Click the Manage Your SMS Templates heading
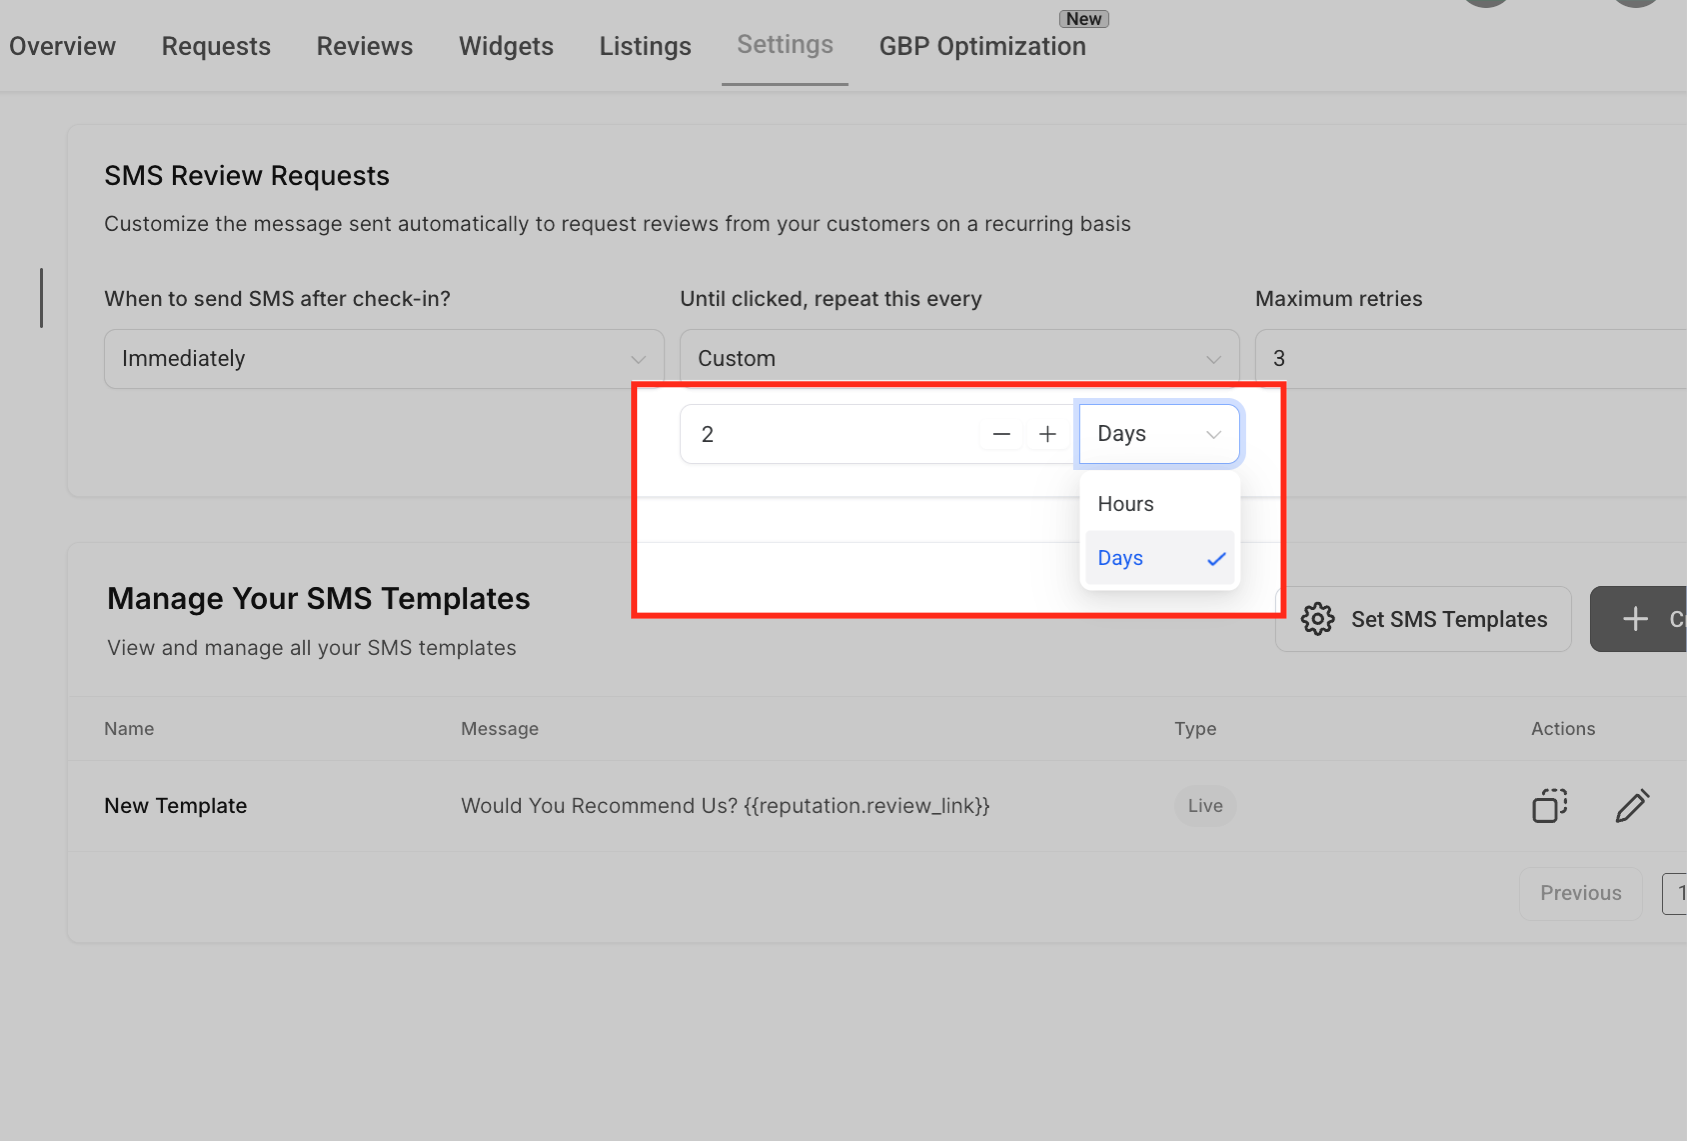This screenshot has width=1687, height=1141. pyautogui.click(x=319, y=598)
